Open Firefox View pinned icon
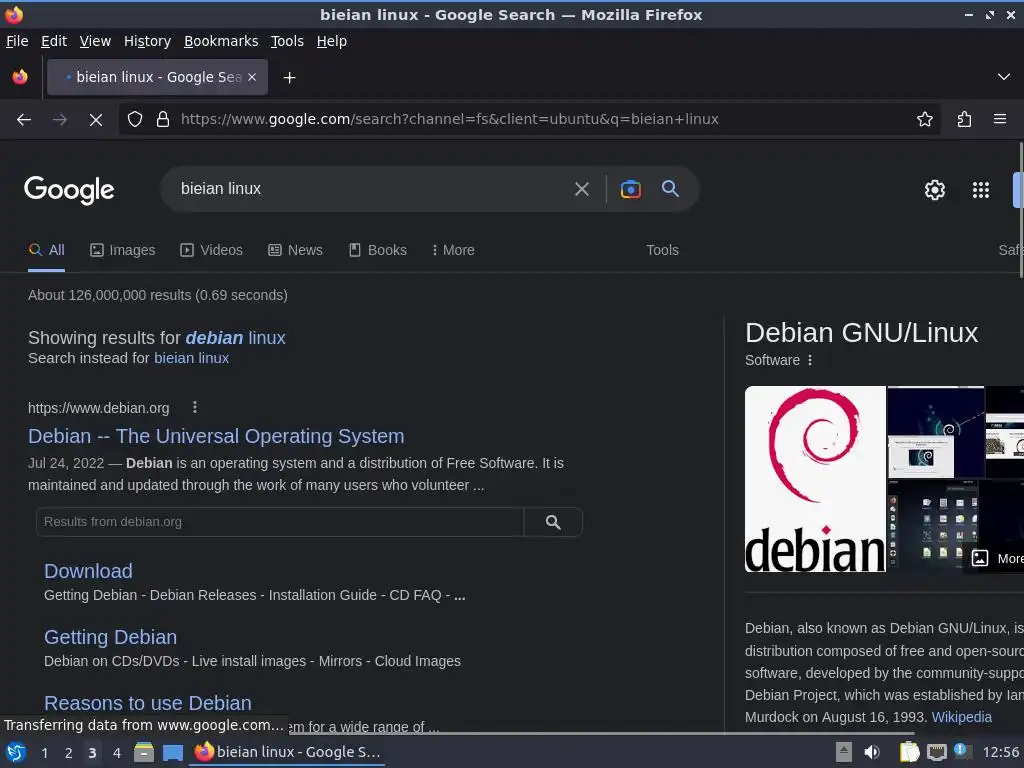The image size is (1024, 768). click(20, 77)
